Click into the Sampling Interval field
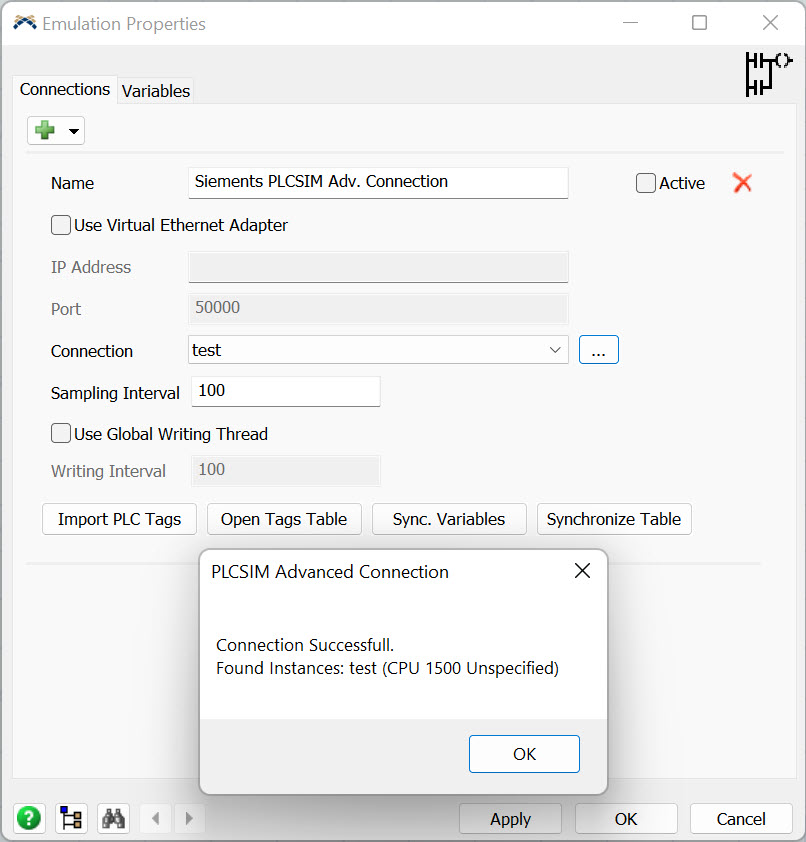Image resolution: width=806 pixels, height=842 pixels. pos(285,391)
